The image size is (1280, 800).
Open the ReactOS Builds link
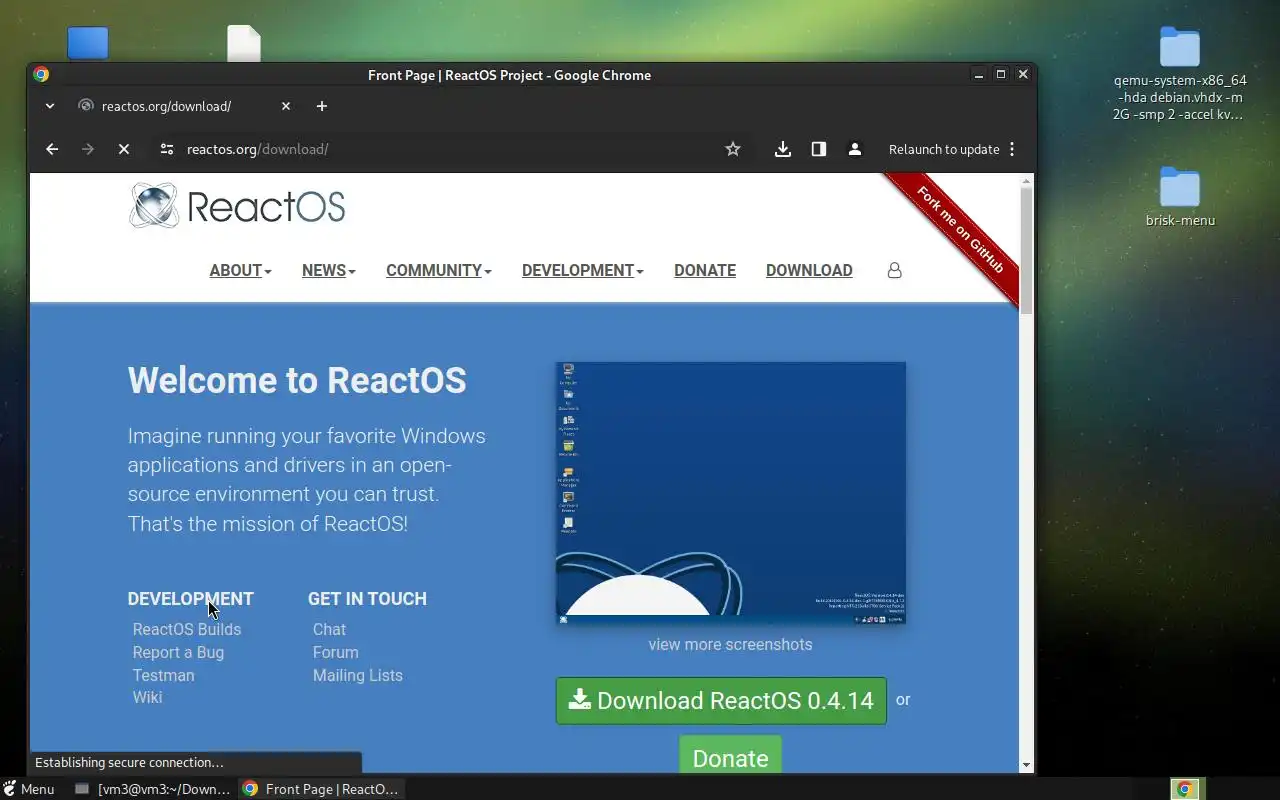[187, 629]
